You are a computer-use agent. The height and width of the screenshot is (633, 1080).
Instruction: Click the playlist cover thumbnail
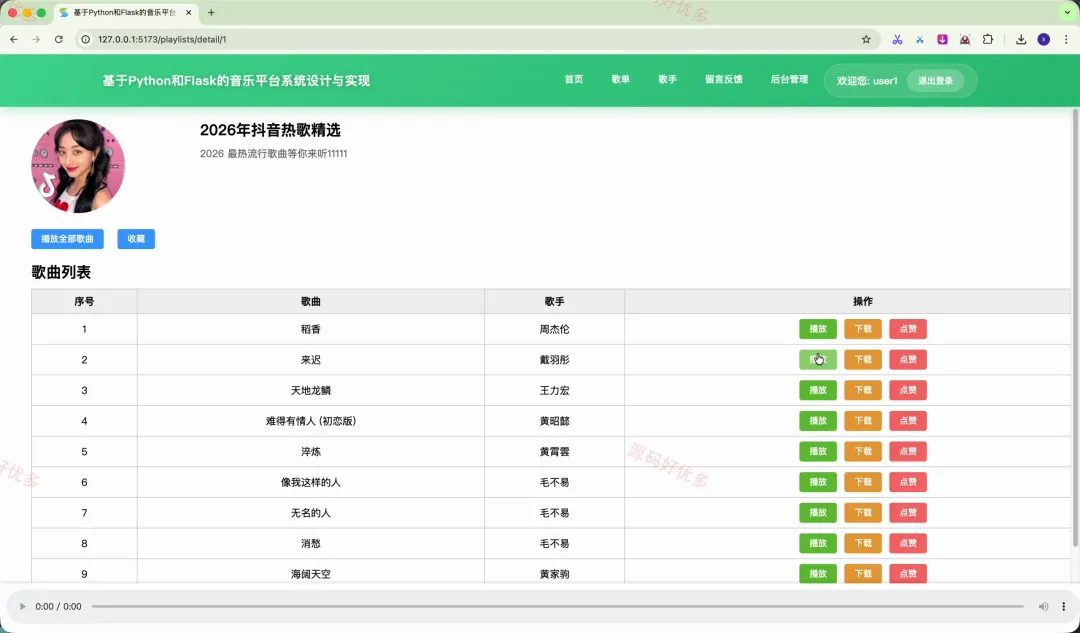(78, 166)
